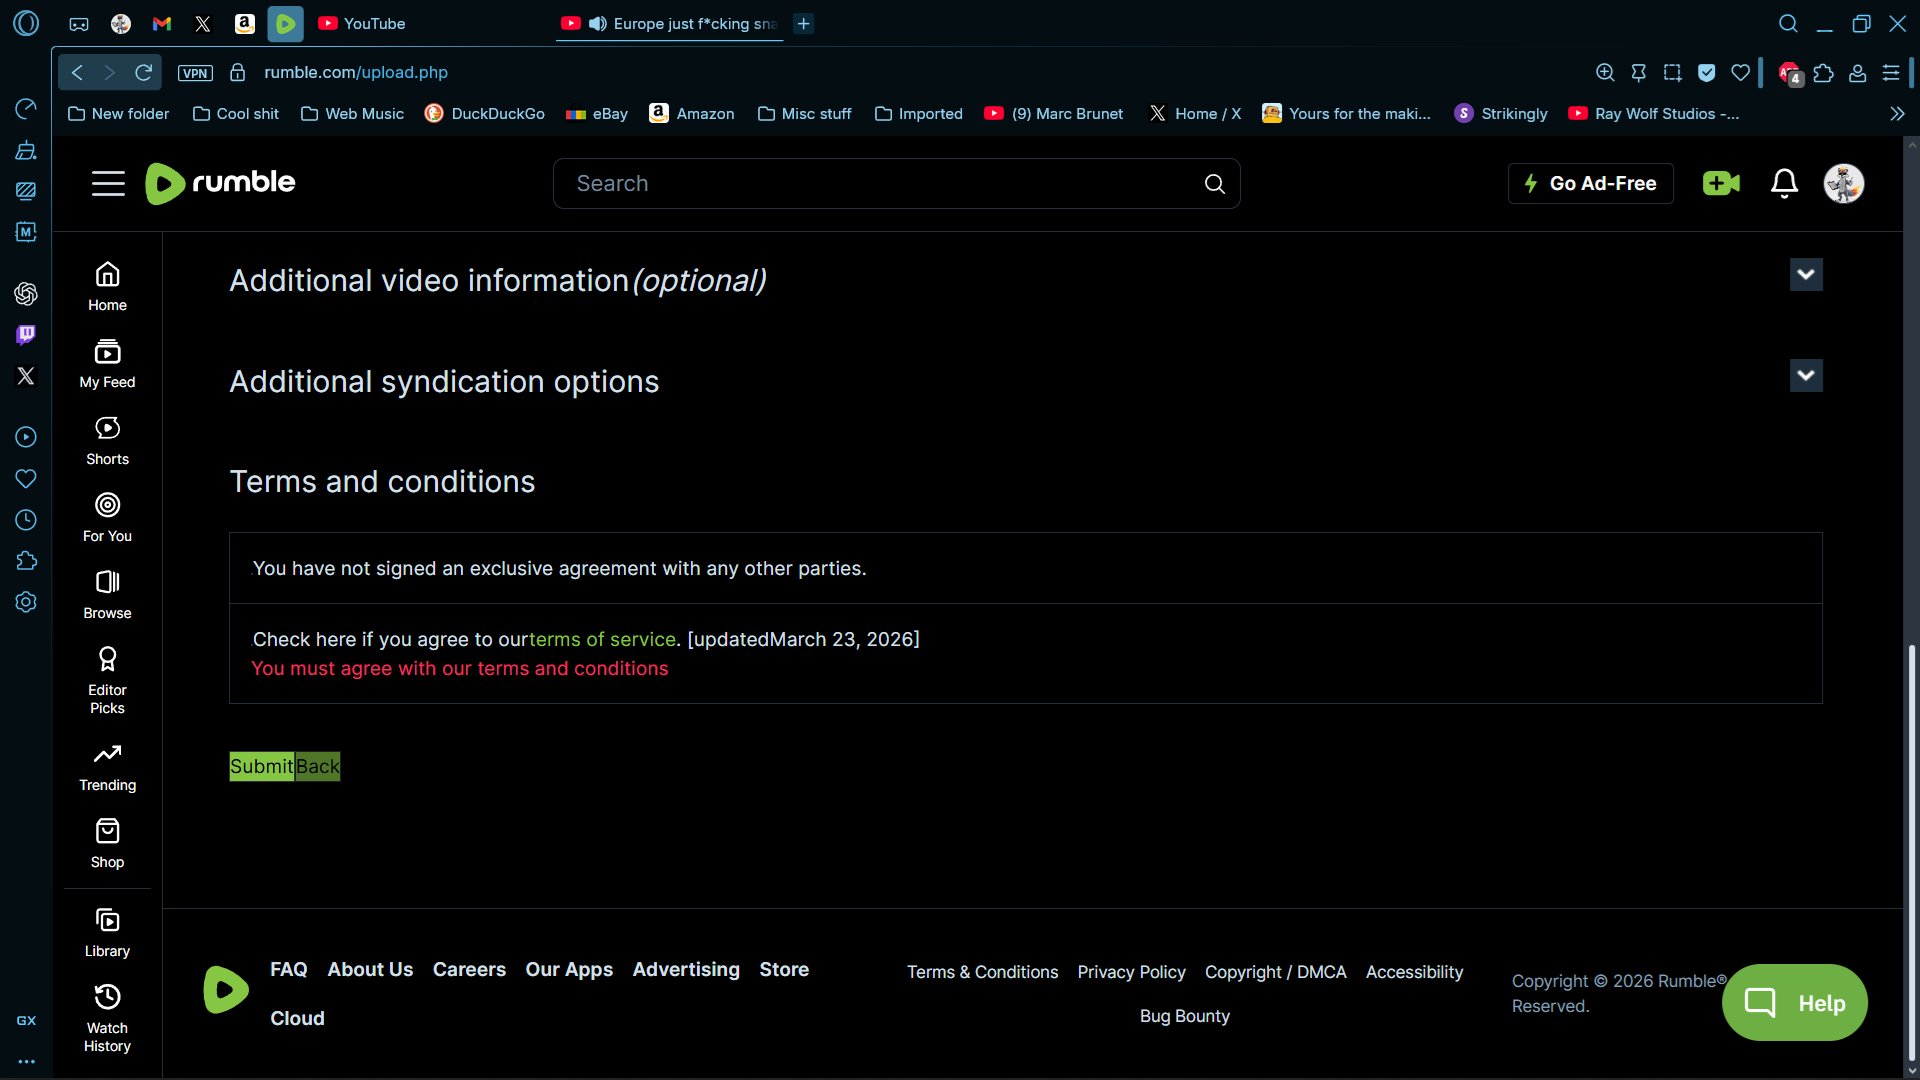Click the Back button beside Submit
Image resolution: width=1920 pixels, height=1080 pixels.
pyautogui.click(x=318, y=767)
